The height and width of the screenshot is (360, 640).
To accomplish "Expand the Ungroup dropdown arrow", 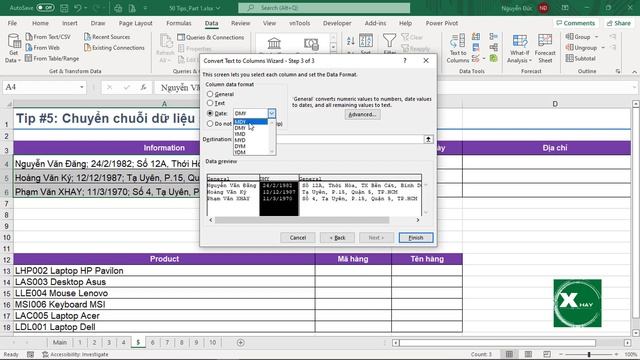I will point(602,48).
